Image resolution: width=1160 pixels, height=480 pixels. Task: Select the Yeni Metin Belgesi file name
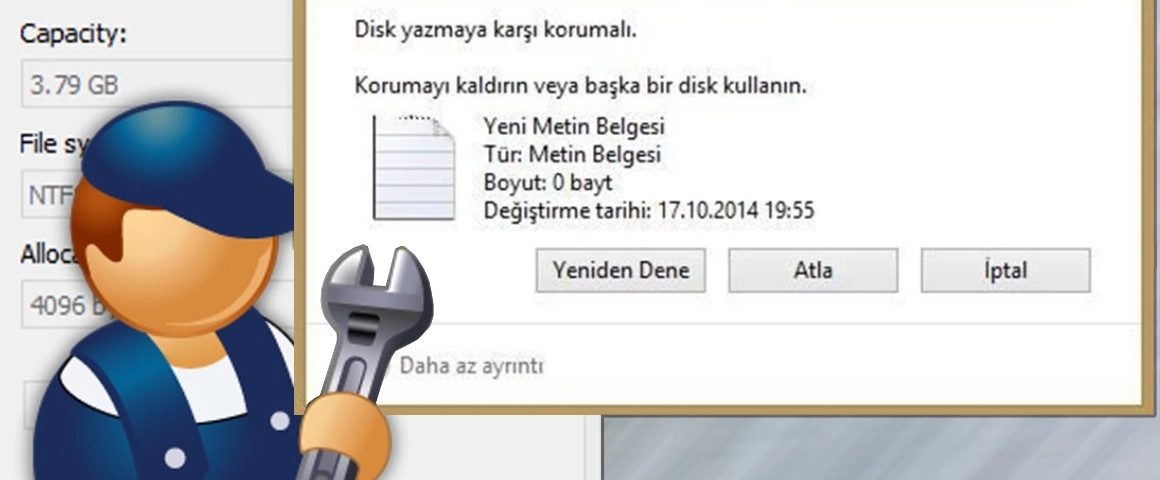click(574, 126)
